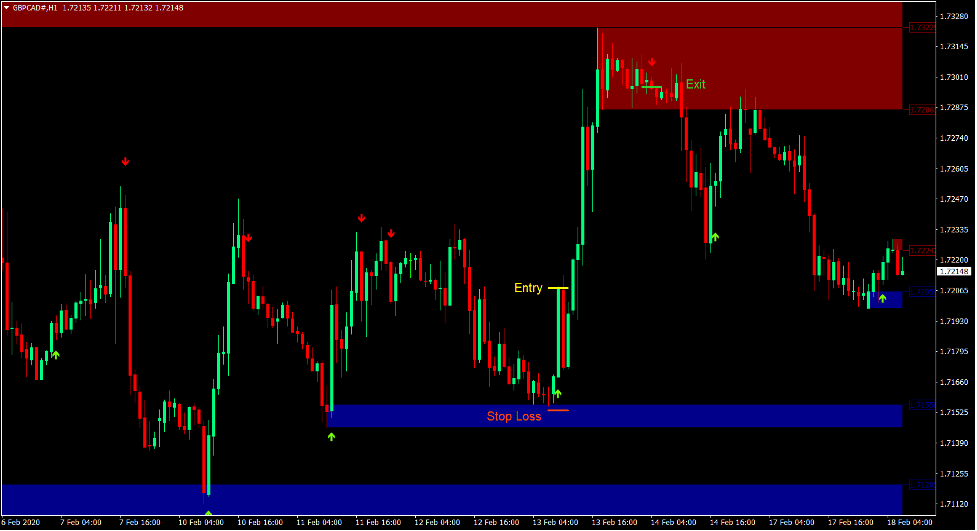The height and width of the screenshot is (531, 977).
Task: Click the green buy arrow below the Entry candle
Action: (558, 393)
